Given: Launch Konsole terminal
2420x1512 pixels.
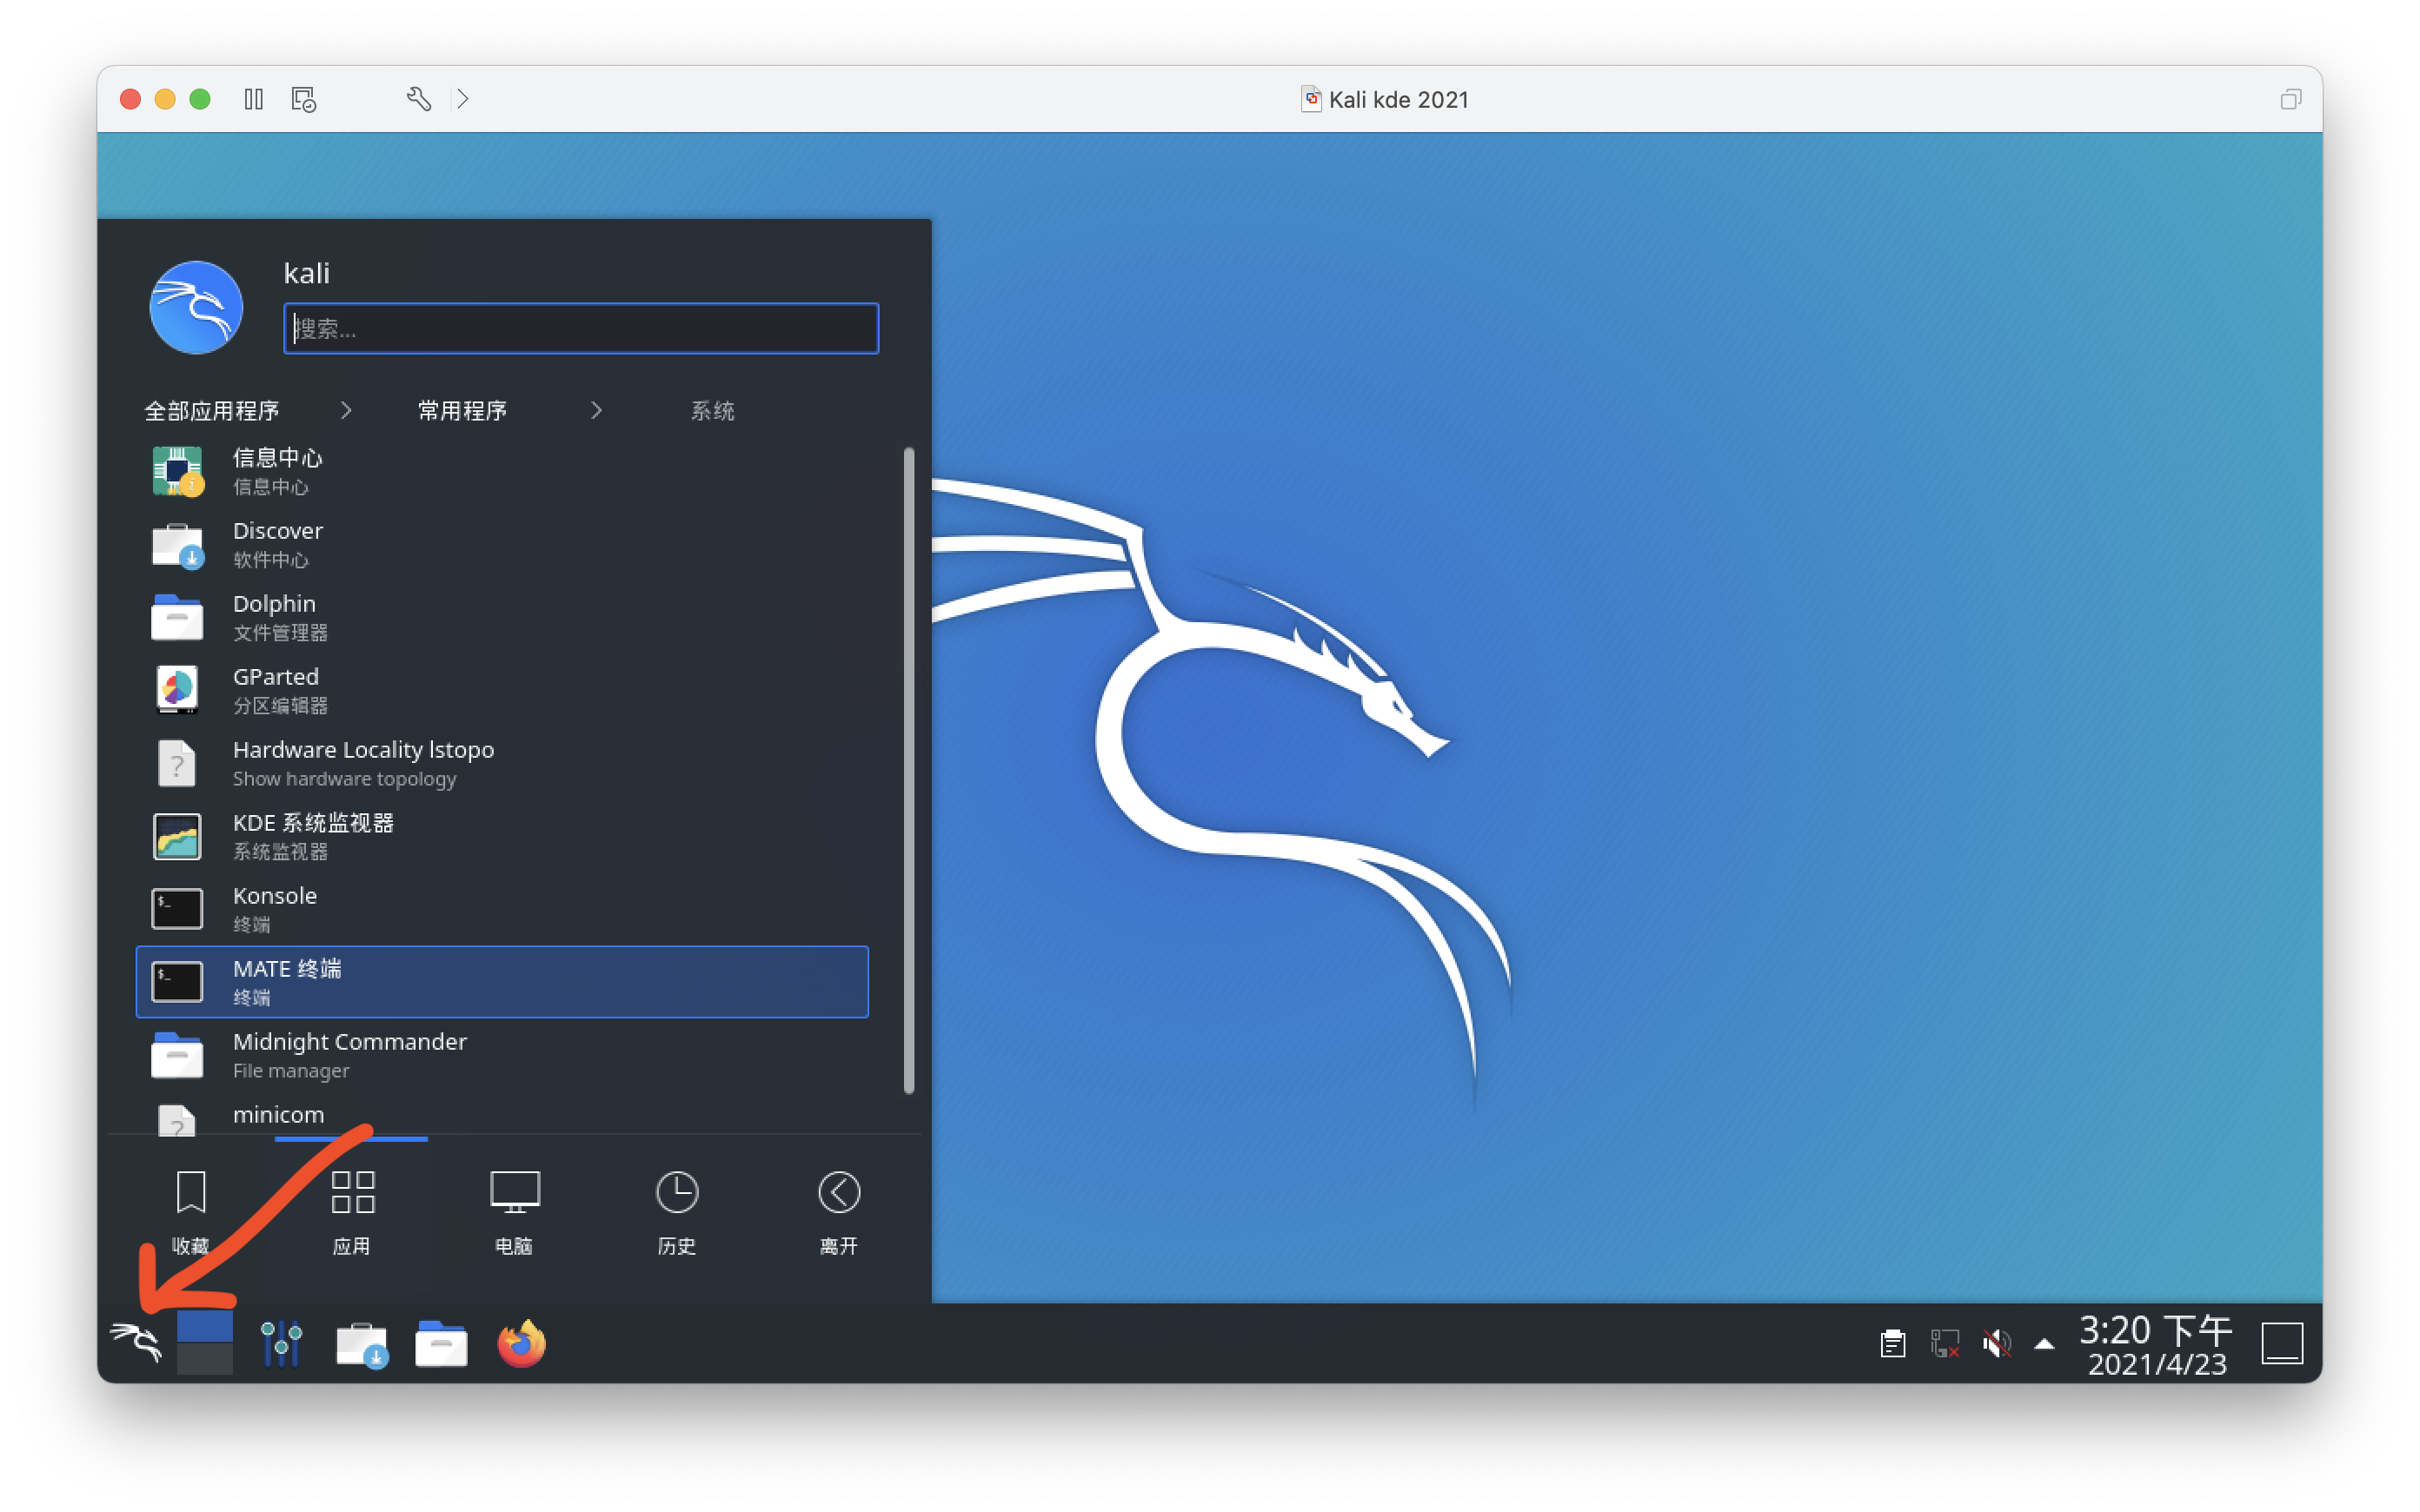Looking at the screenshot, I should pos(502,909).
